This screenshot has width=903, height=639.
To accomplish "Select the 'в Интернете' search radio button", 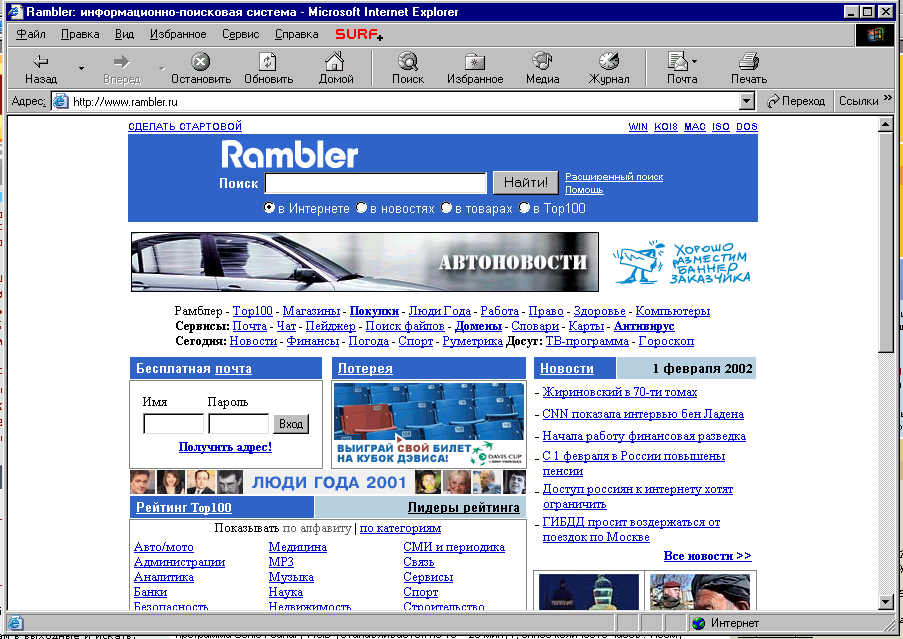I will click(x=269, y=207).
